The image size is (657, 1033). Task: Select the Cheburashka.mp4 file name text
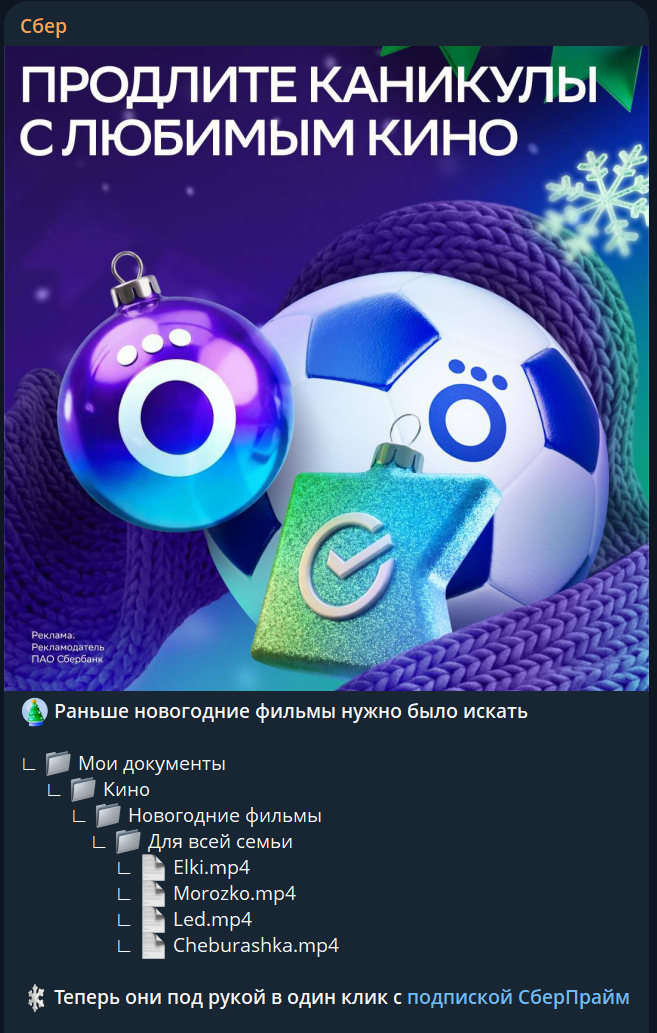pos(256,945)
